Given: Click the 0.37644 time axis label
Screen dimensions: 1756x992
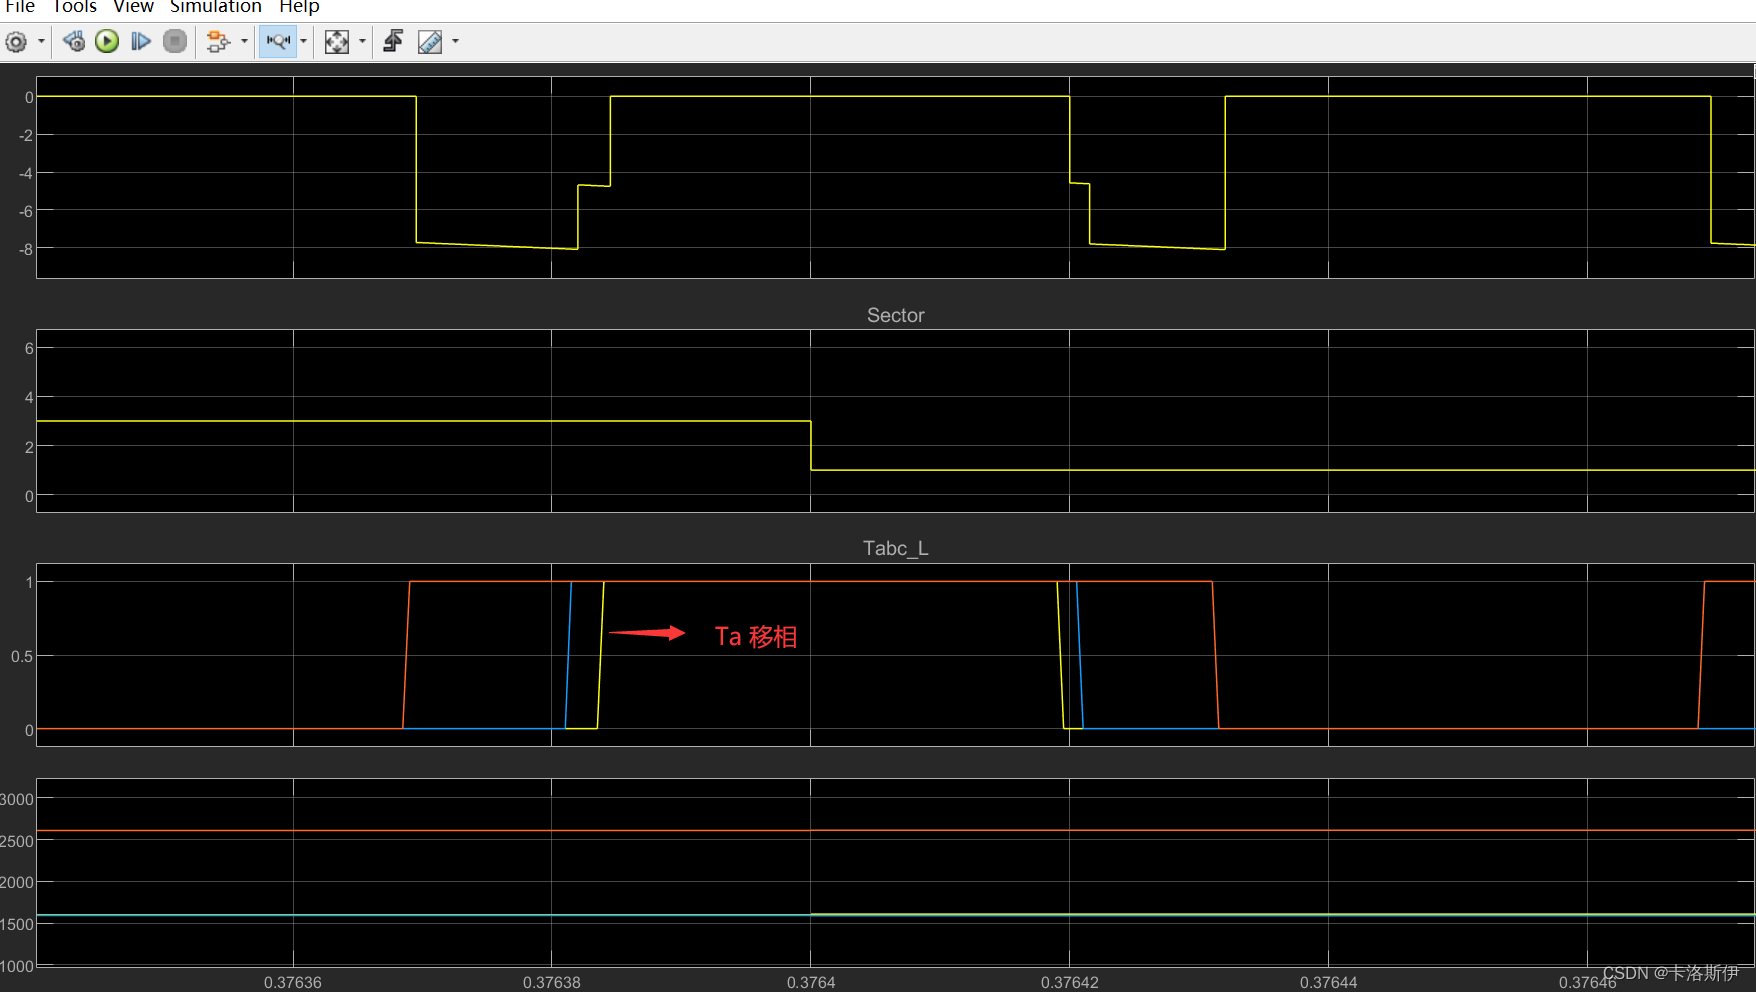Looking at the screenshot, I should 1329,982.
